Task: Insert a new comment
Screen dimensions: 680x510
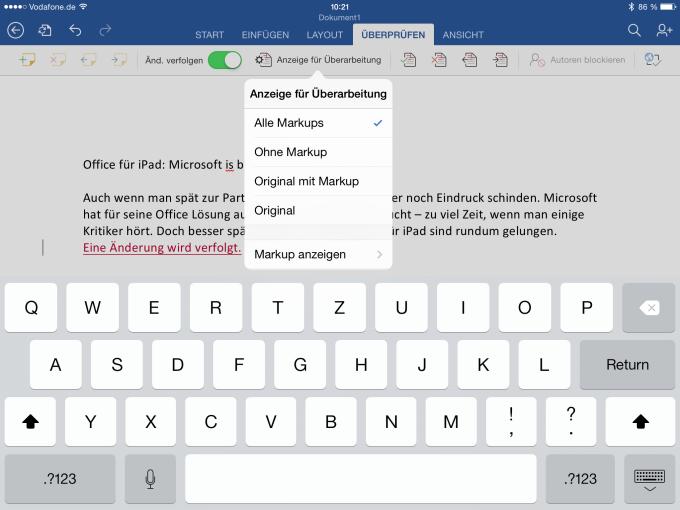Action: point(27,60)
